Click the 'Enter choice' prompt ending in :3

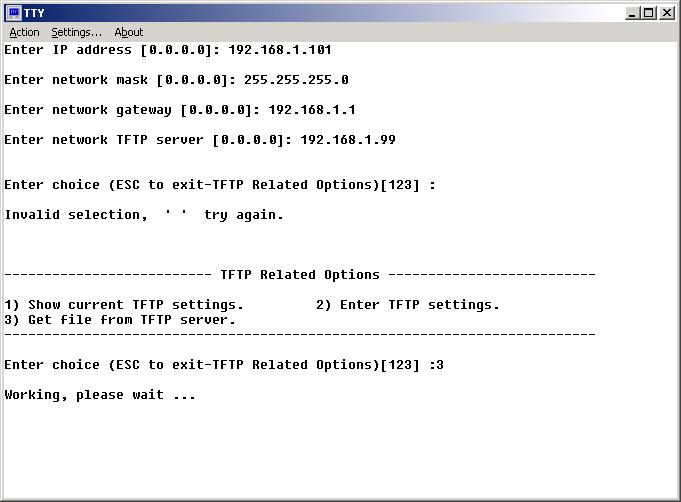pos(224,365)
